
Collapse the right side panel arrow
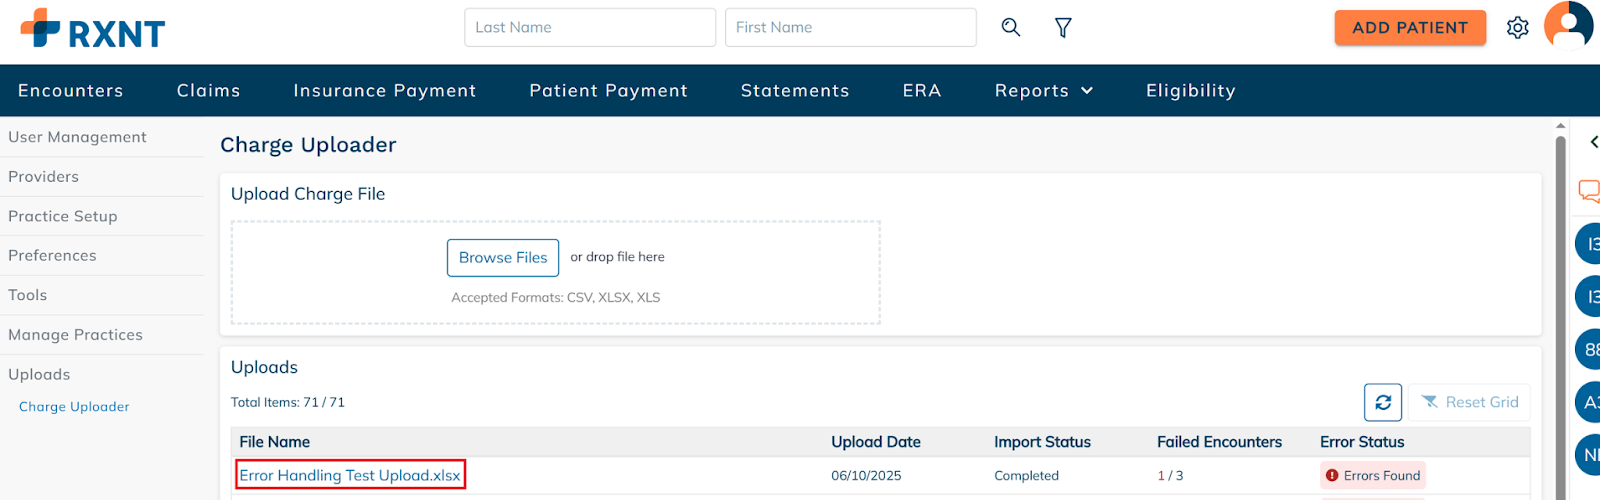click(x=1594, y=142)
